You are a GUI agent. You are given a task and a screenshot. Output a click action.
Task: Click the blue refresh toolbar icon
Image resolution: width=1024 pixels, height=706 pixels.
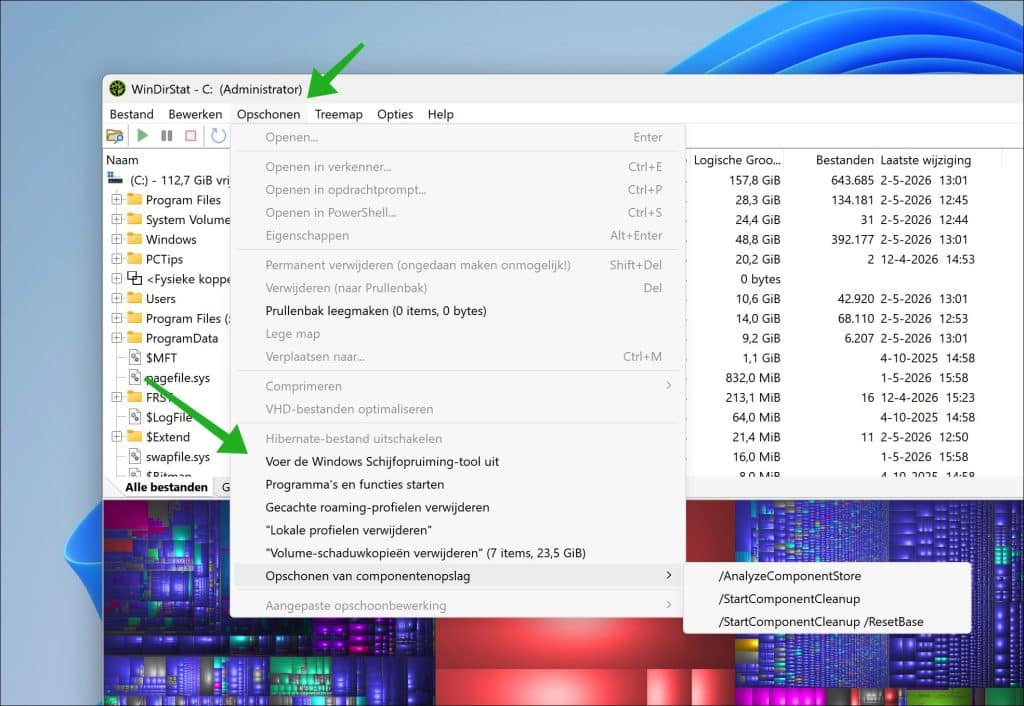point(218,136)
